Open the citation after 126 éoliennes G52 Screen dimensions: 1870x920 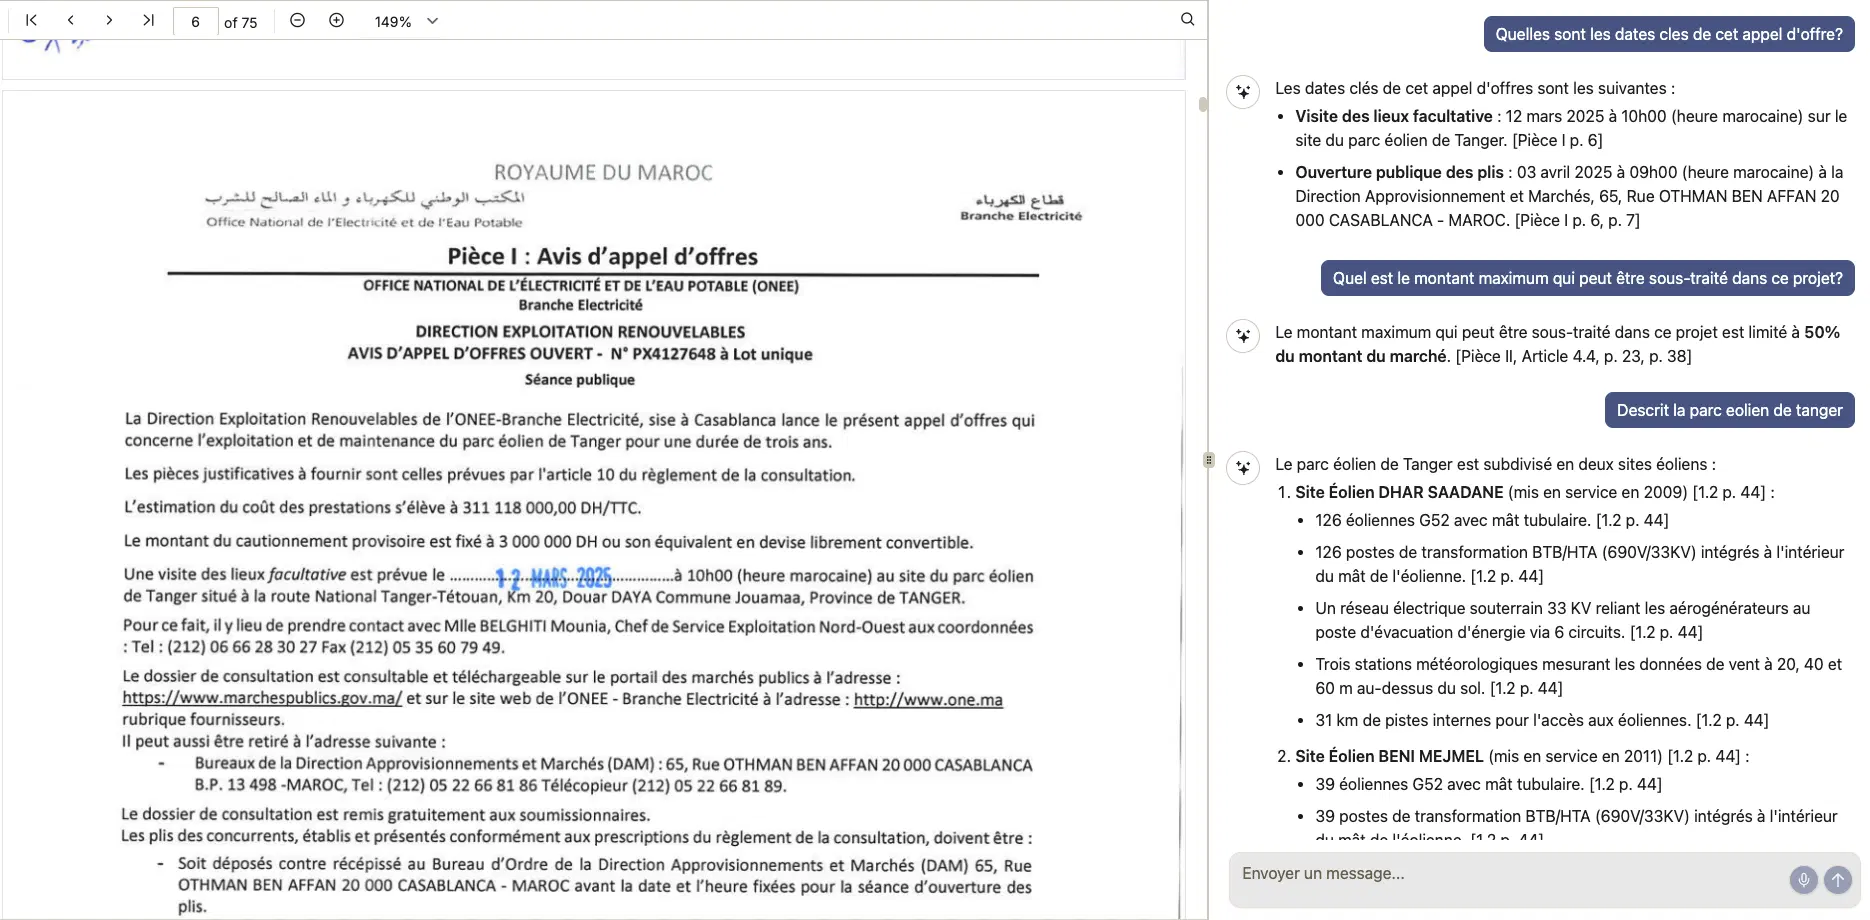click(1632, 520)
